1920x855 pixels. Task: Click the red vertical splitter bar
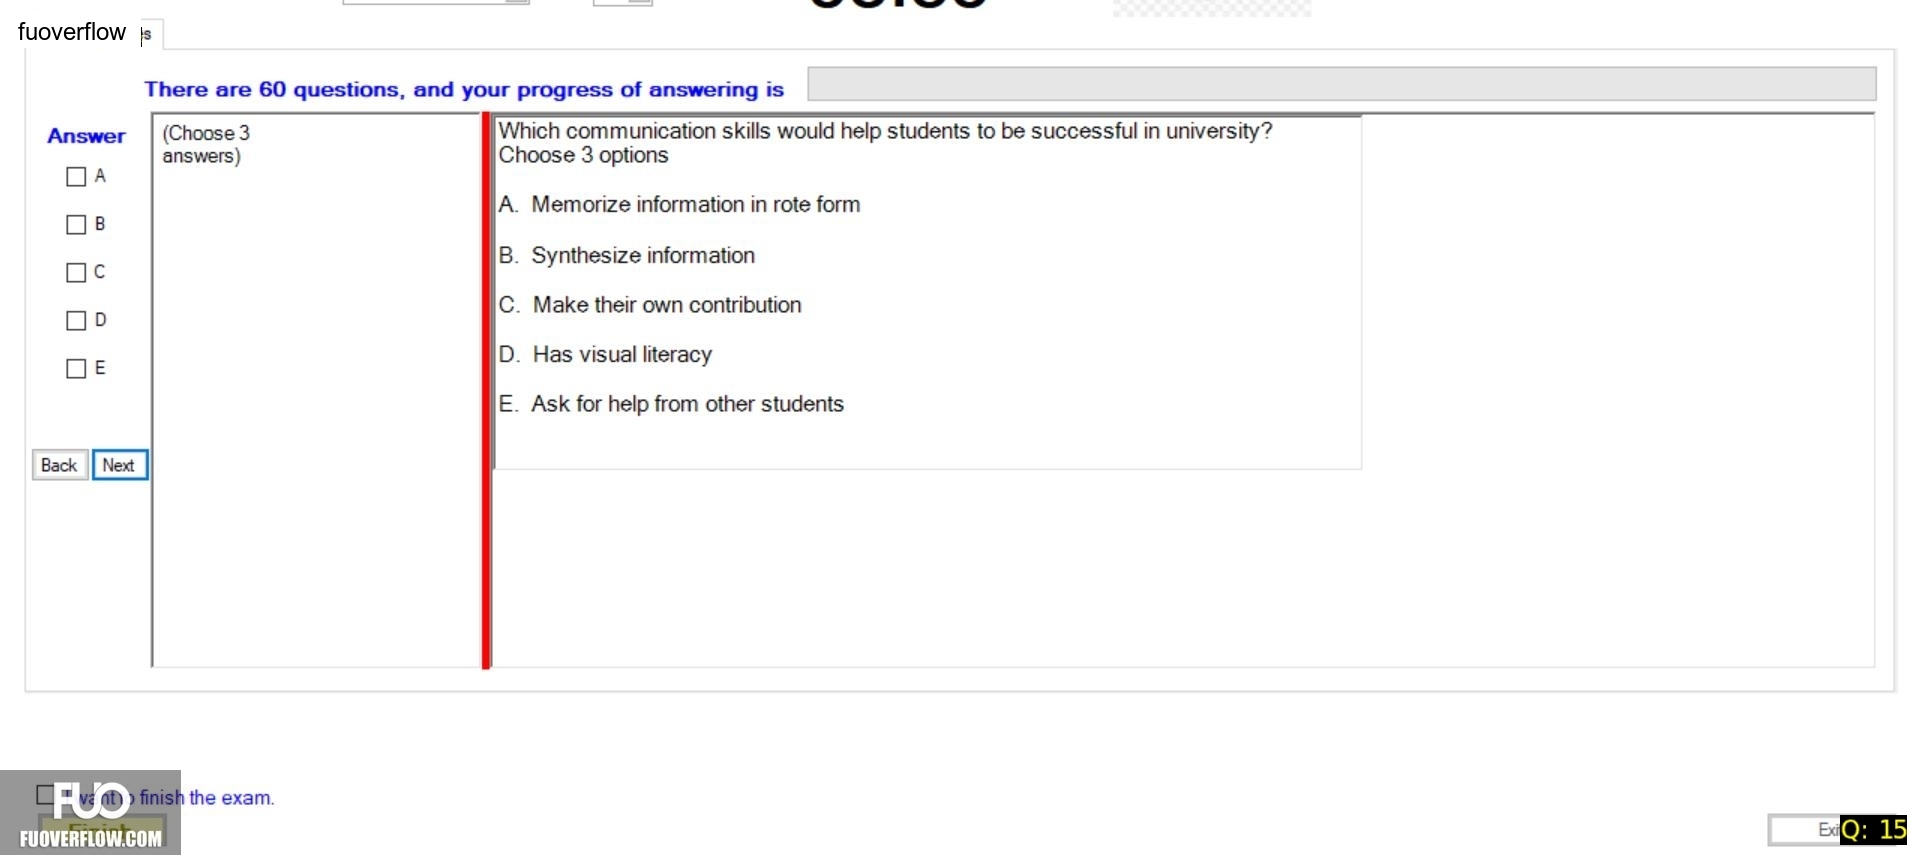pyautogui.click(x=486, y=390)
